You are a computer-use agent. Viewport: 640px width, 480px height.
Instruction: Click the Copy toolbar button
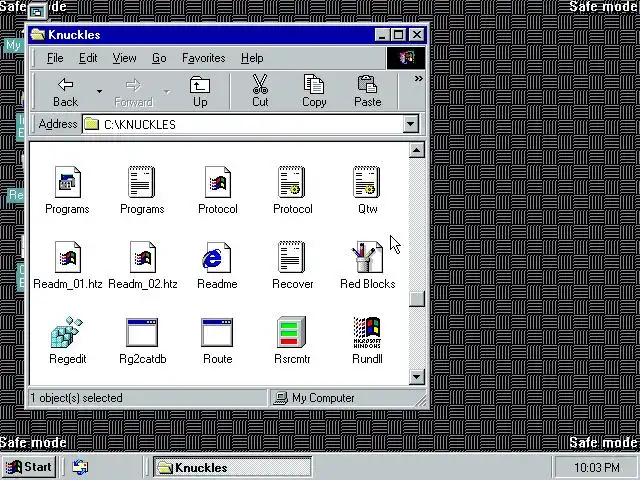coord(314,92)
